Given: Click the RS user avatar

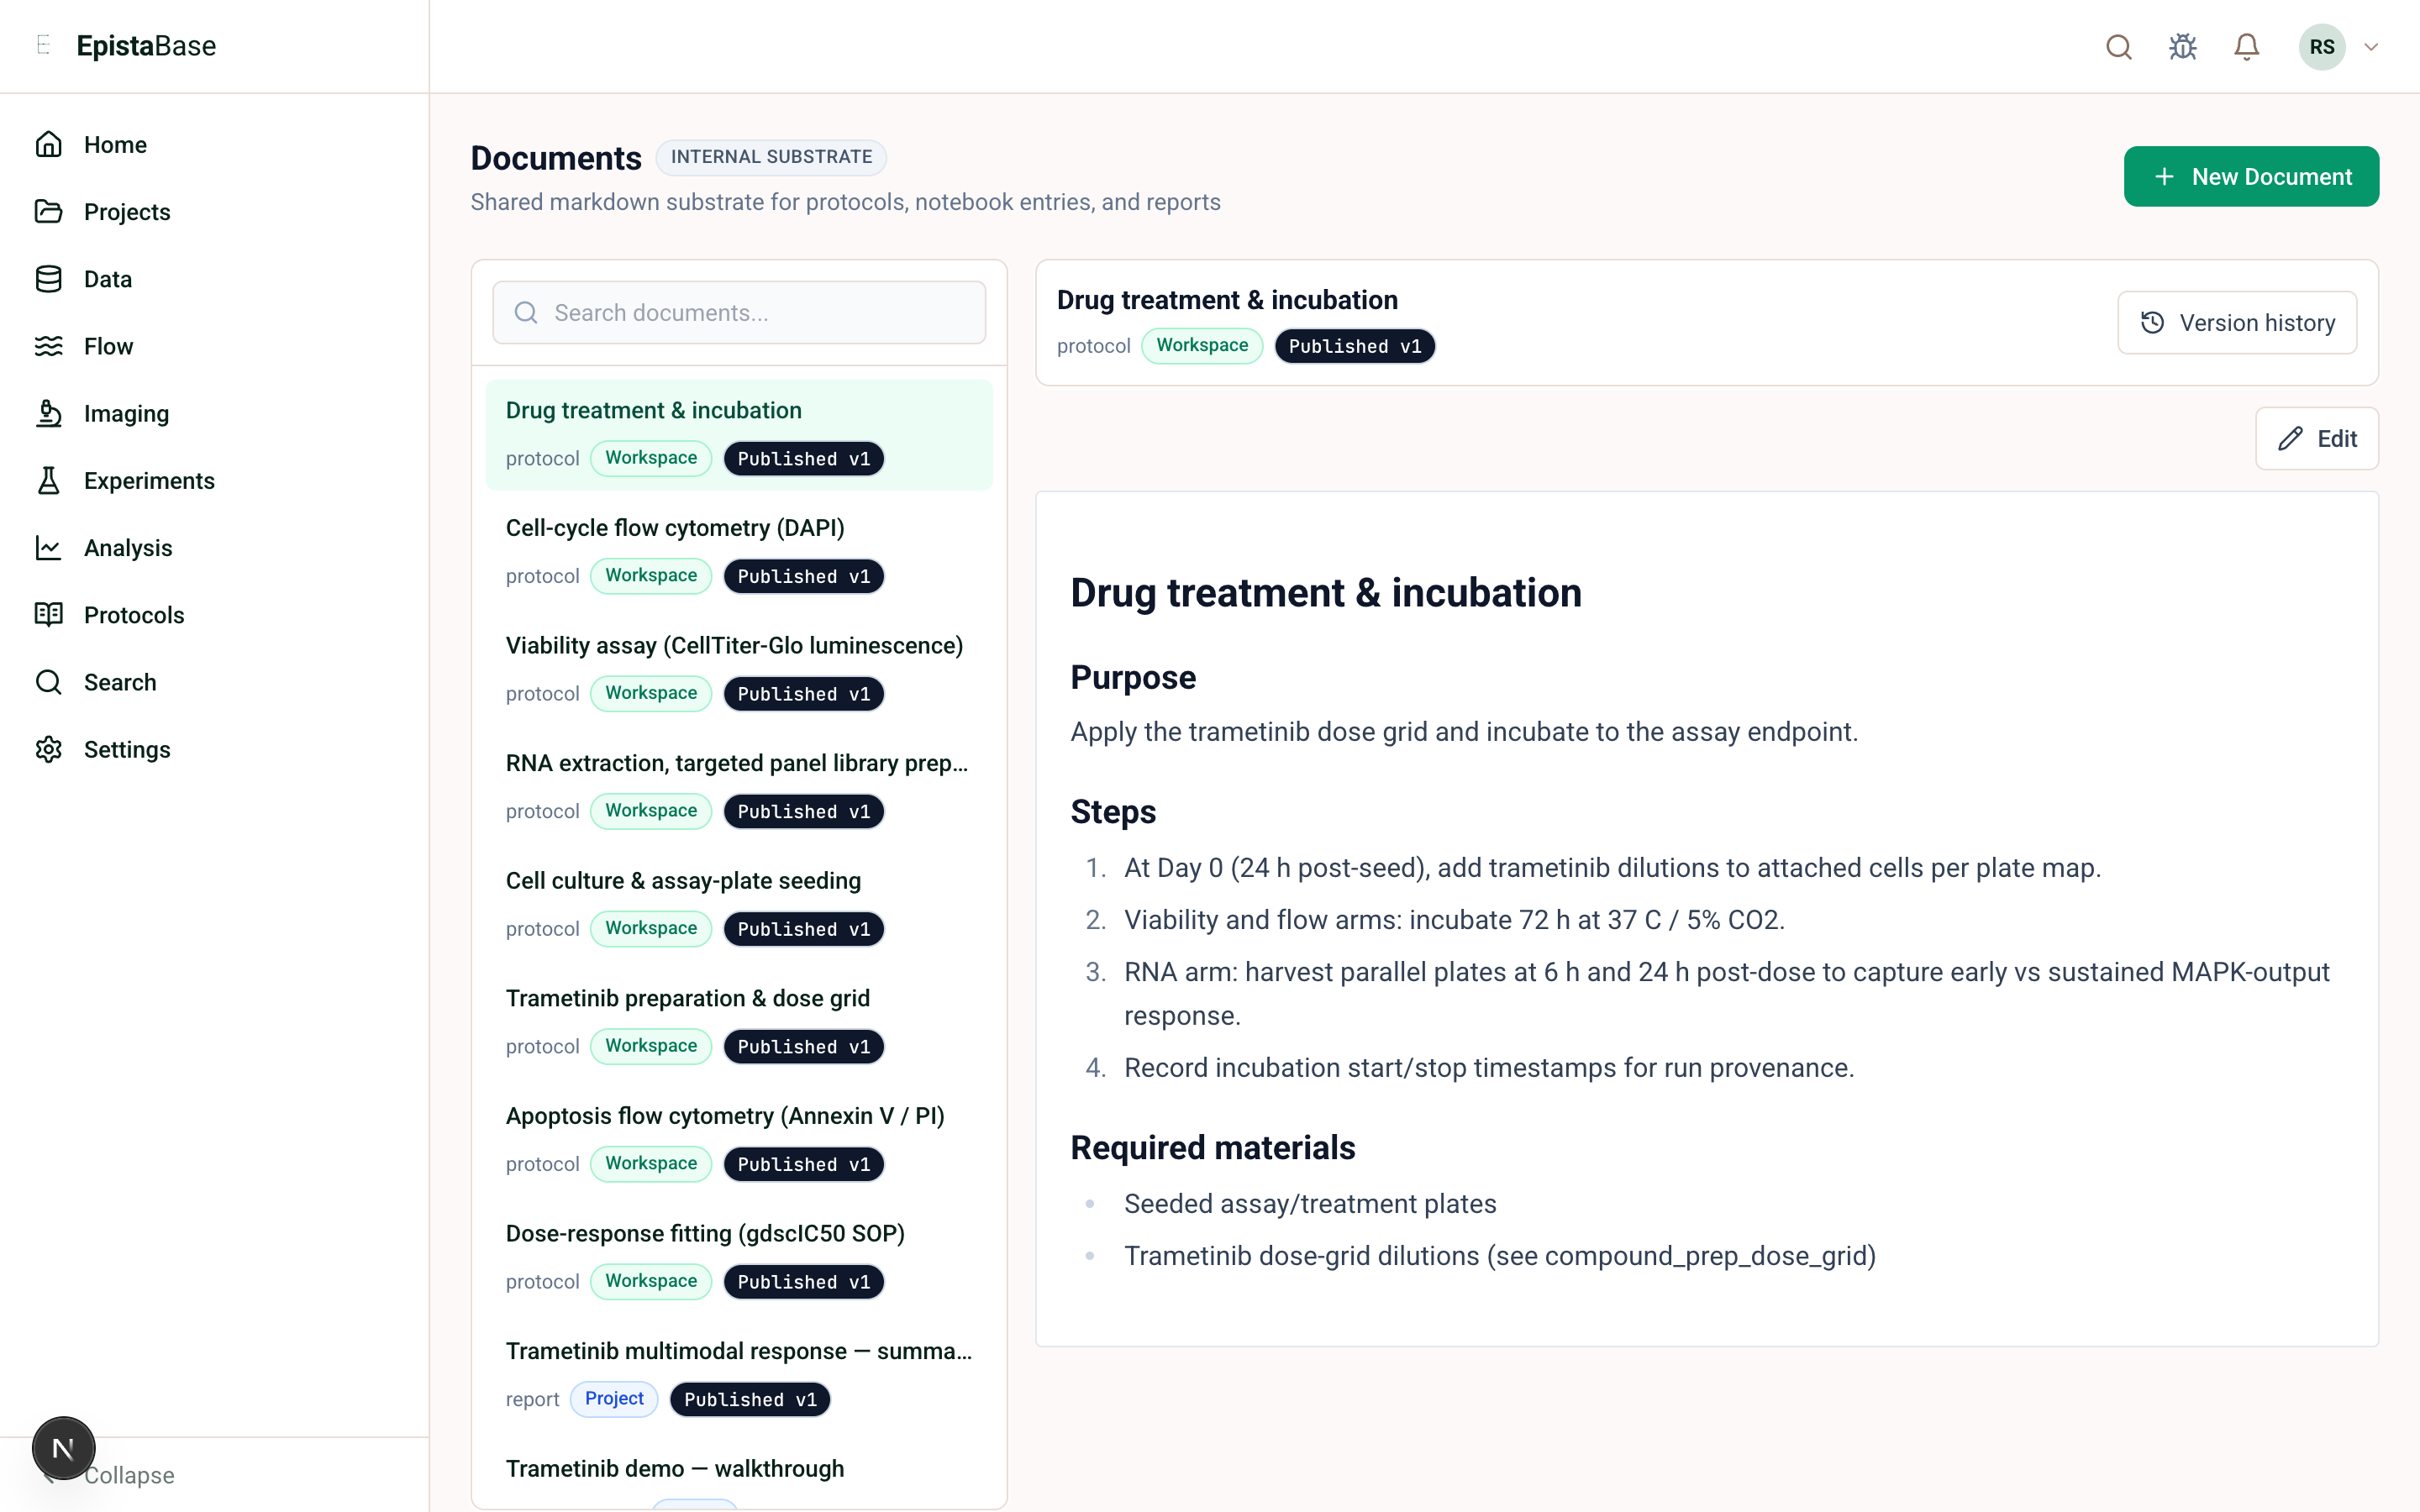Looking at the screenshot, I should point(2322,47).
